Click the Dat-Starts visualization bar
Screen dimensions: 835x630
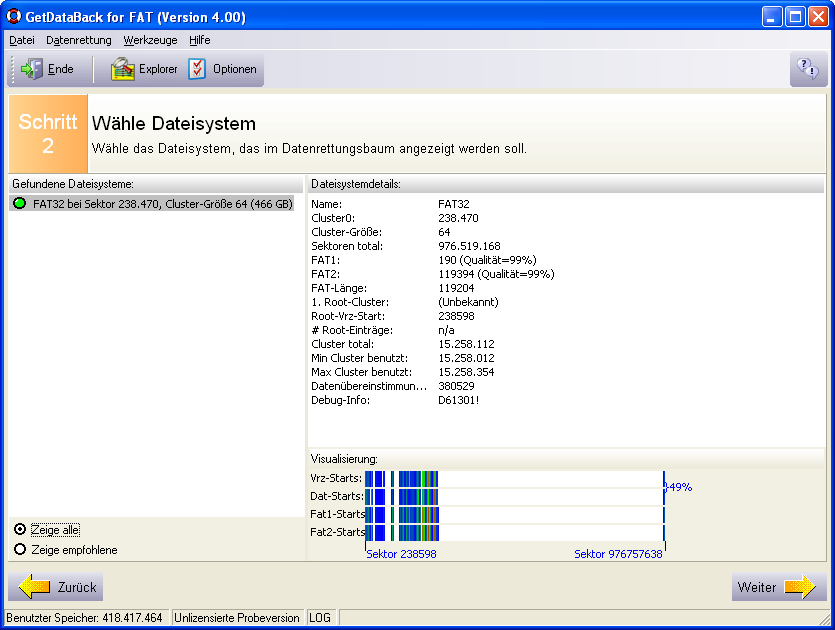(515, 497)
